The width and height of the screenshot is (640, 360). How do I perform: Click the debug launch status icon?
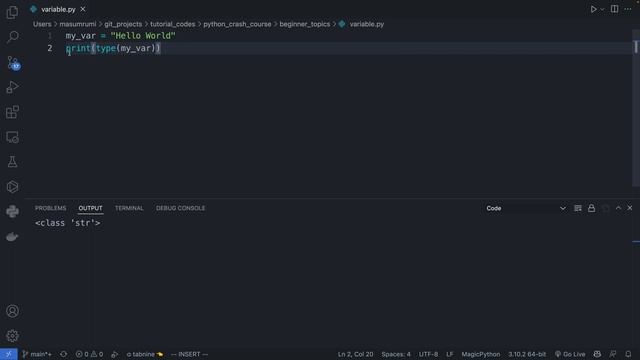tap(115, 354)
